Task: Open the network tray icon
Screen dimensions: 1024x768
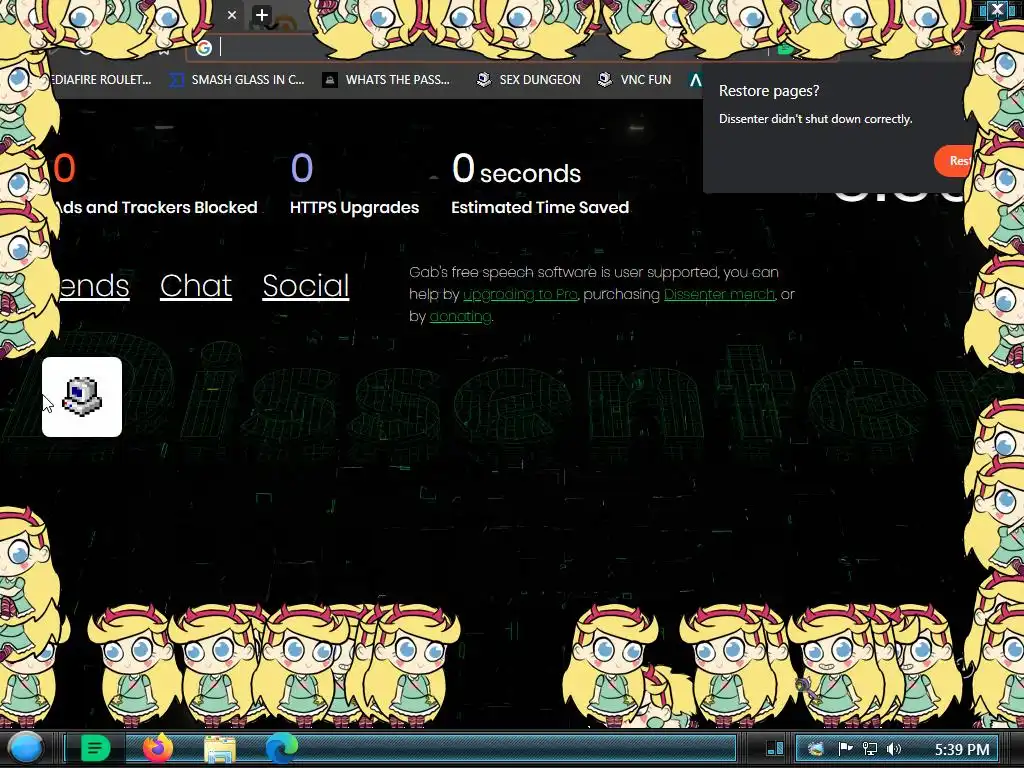Action: tap(869, 749)
